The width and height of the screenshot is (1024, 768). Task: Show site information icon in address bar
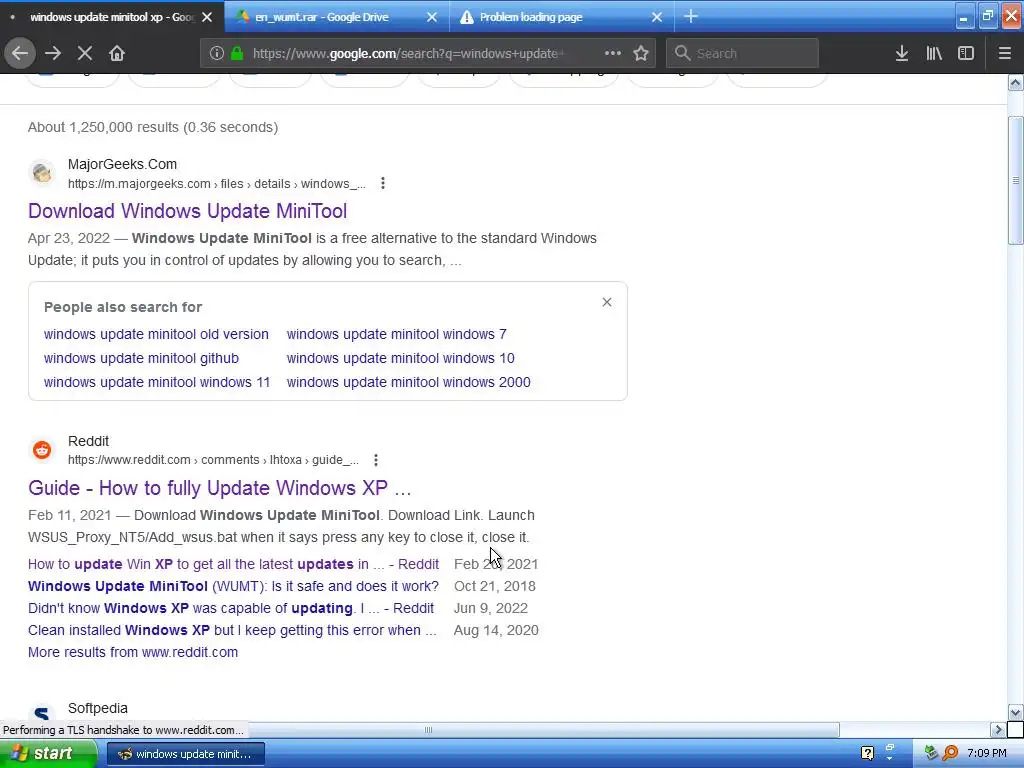point(217,54)
